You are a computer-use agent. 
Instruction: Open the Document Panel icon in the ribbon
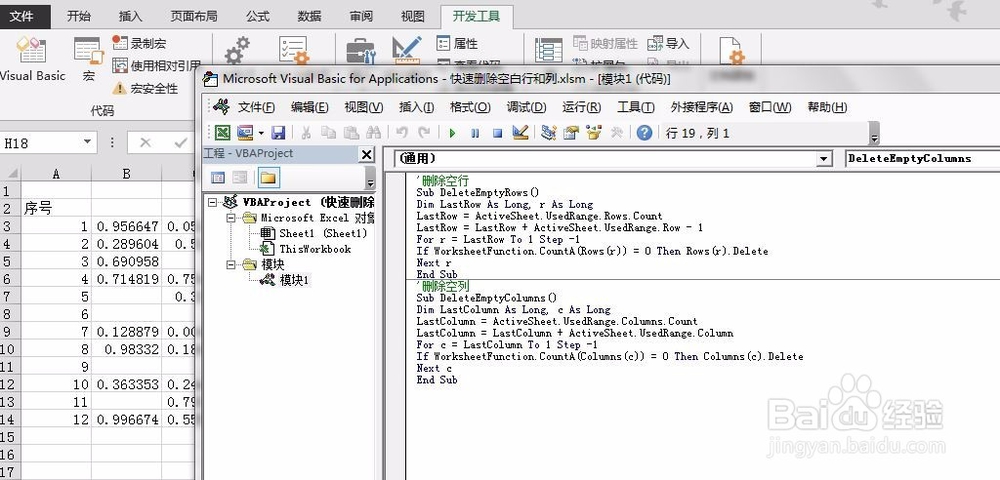pyautogui.click(x=732, y=50)
